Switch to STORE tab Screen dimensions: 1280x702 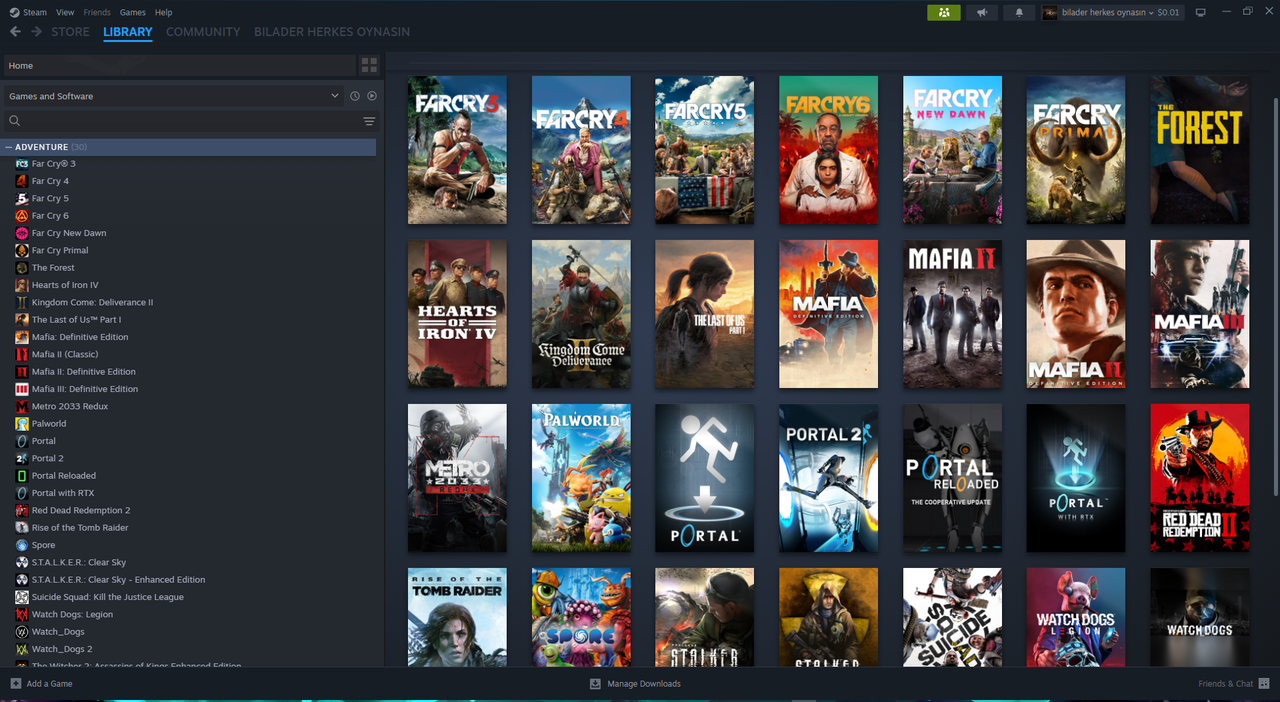point(70,32)
